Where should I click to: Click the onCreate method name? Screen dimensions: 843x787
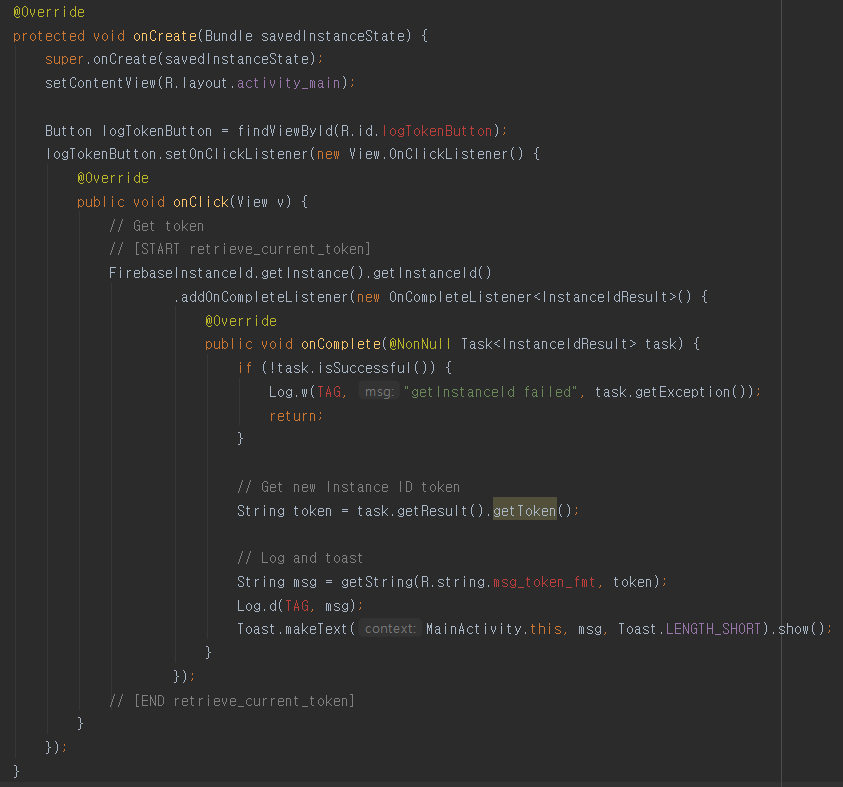(x=165, y=36)
